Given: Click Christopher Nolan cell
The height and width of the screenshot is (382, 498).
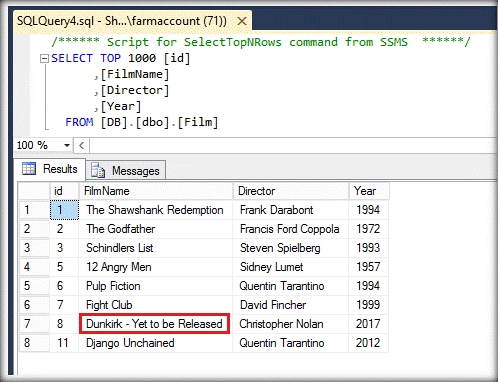Looking at the screenshot, I should pos(291,324).
